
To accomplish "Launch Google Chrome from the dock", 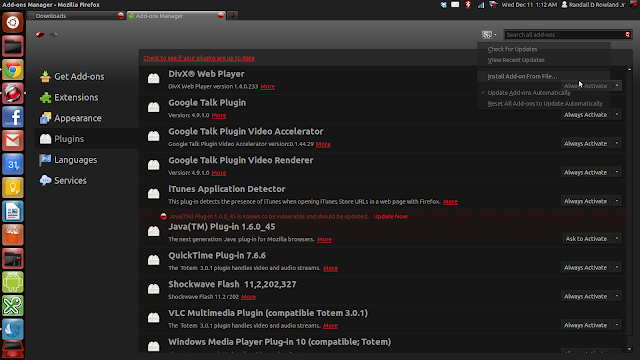I will click(x=13, y=70).
